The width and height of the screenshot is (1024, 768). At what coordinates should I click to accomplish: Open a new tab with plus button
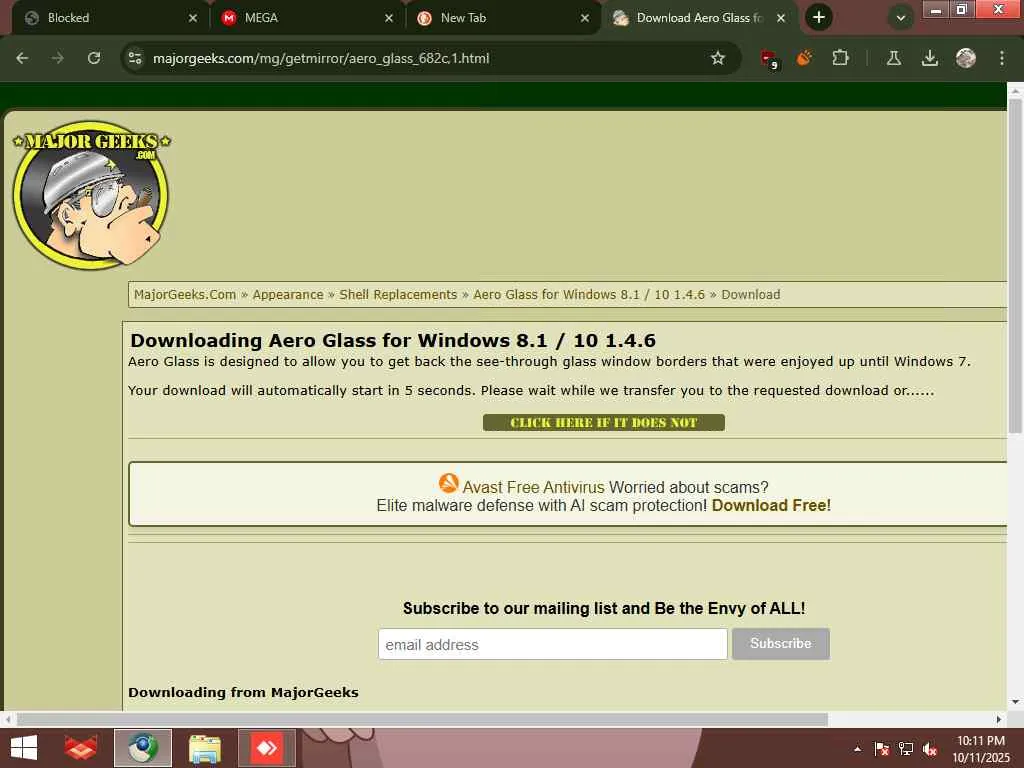(819, 18)
